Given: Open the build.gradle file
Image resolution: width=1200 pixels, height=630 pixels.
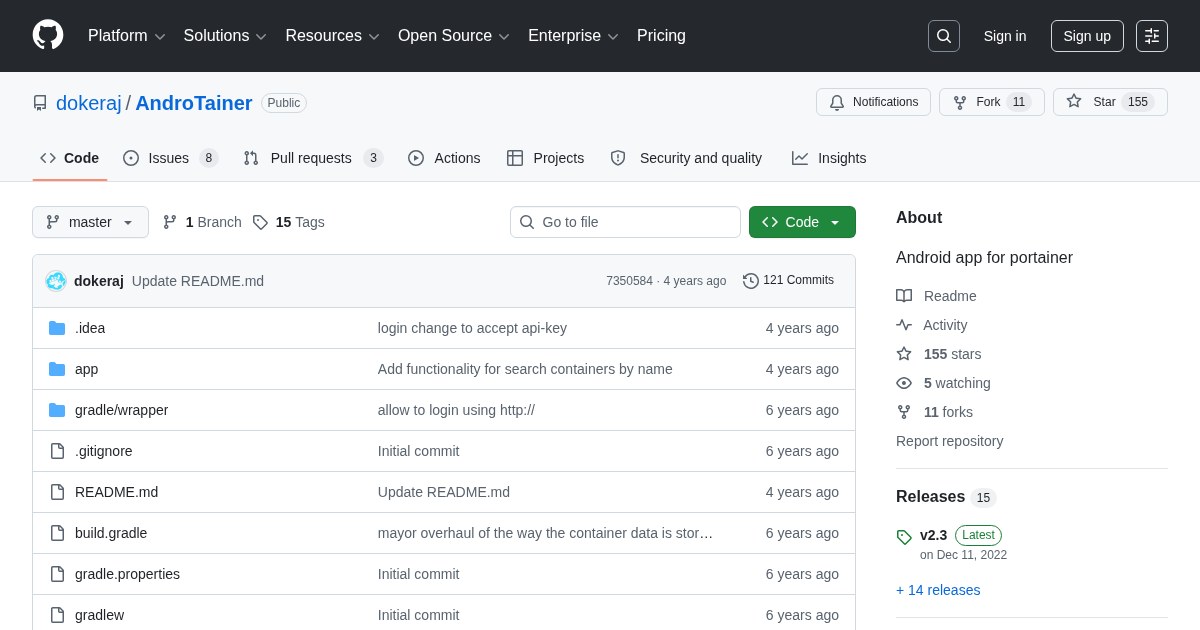Looking at the screenshot, I should [111, 533].
